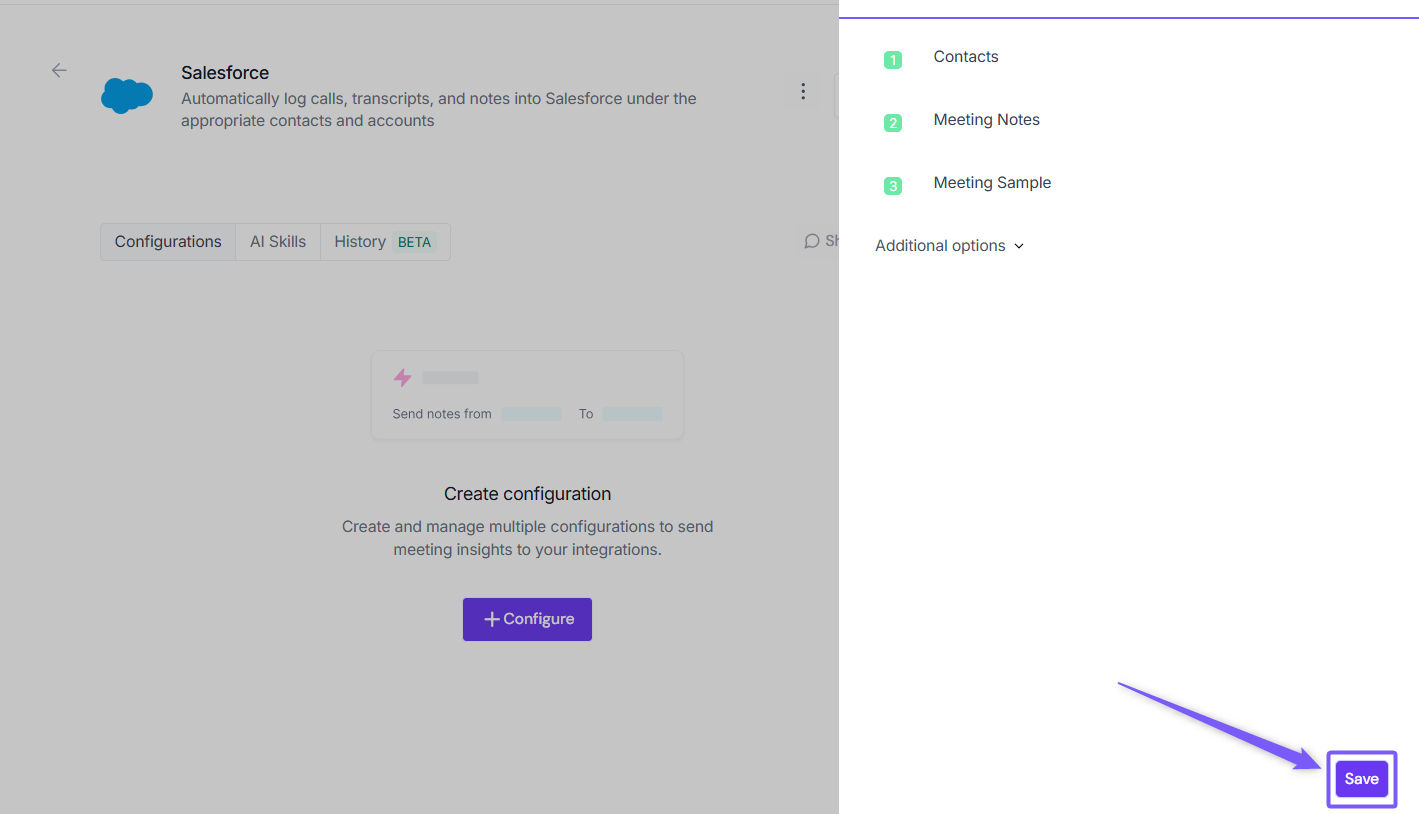Viewport: 1419px width, 814px height.
Task: Click the green step 1 badge
Action: (x=893, y=60)
